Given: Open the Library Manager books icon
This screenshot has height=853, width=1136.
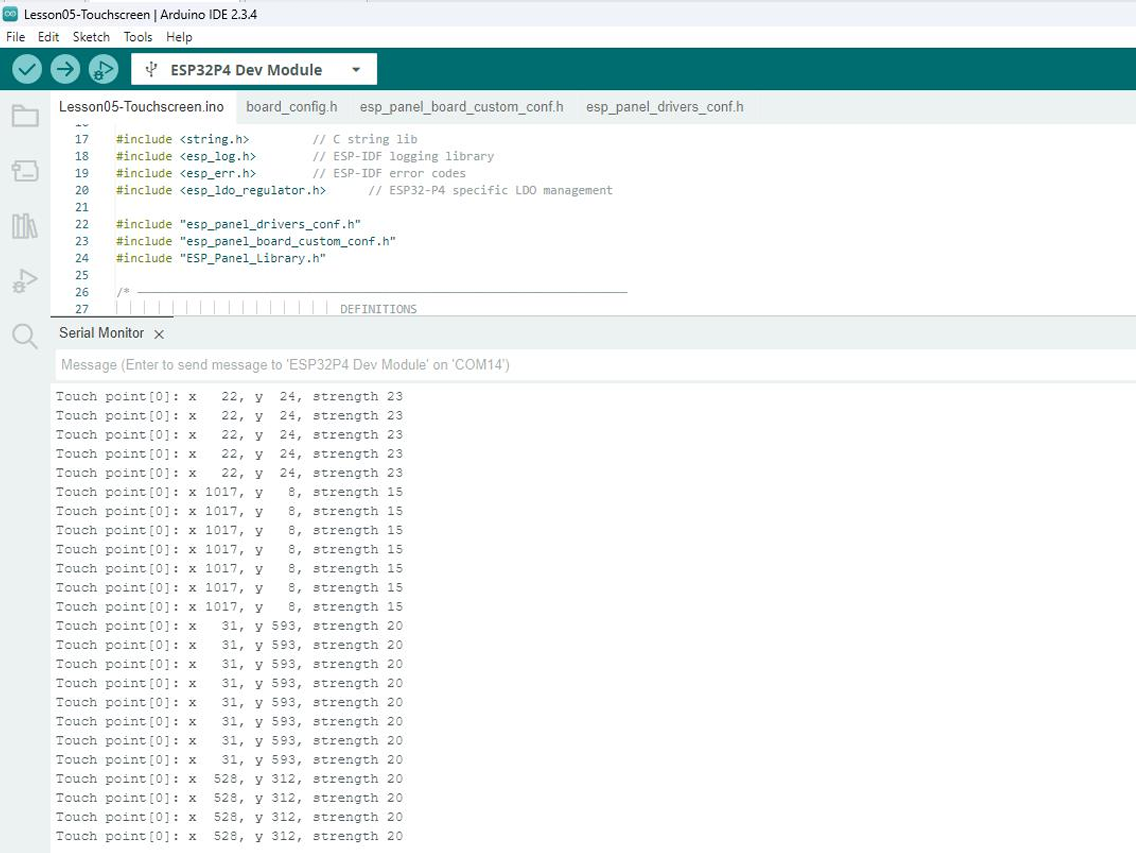Looking at the screenshot, I should click(25, 226).
